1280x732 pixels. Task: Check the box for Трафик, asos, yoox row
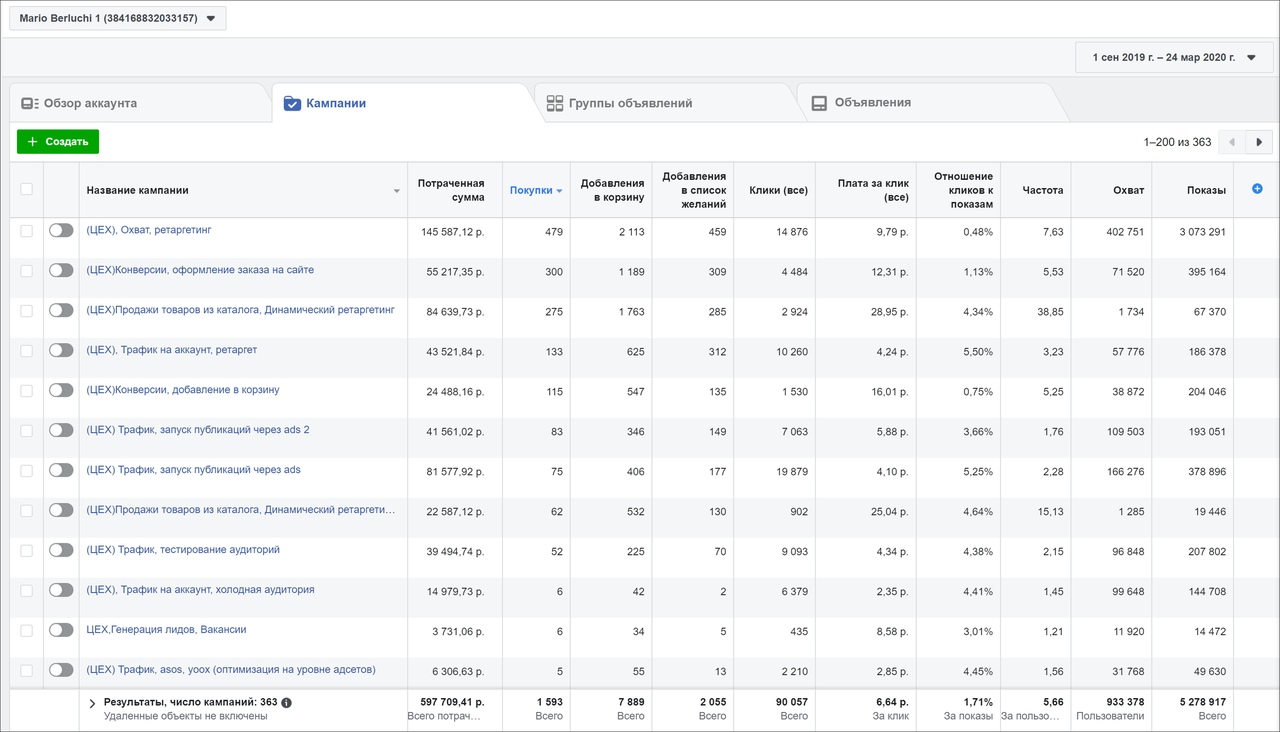(x=26, y=671)
